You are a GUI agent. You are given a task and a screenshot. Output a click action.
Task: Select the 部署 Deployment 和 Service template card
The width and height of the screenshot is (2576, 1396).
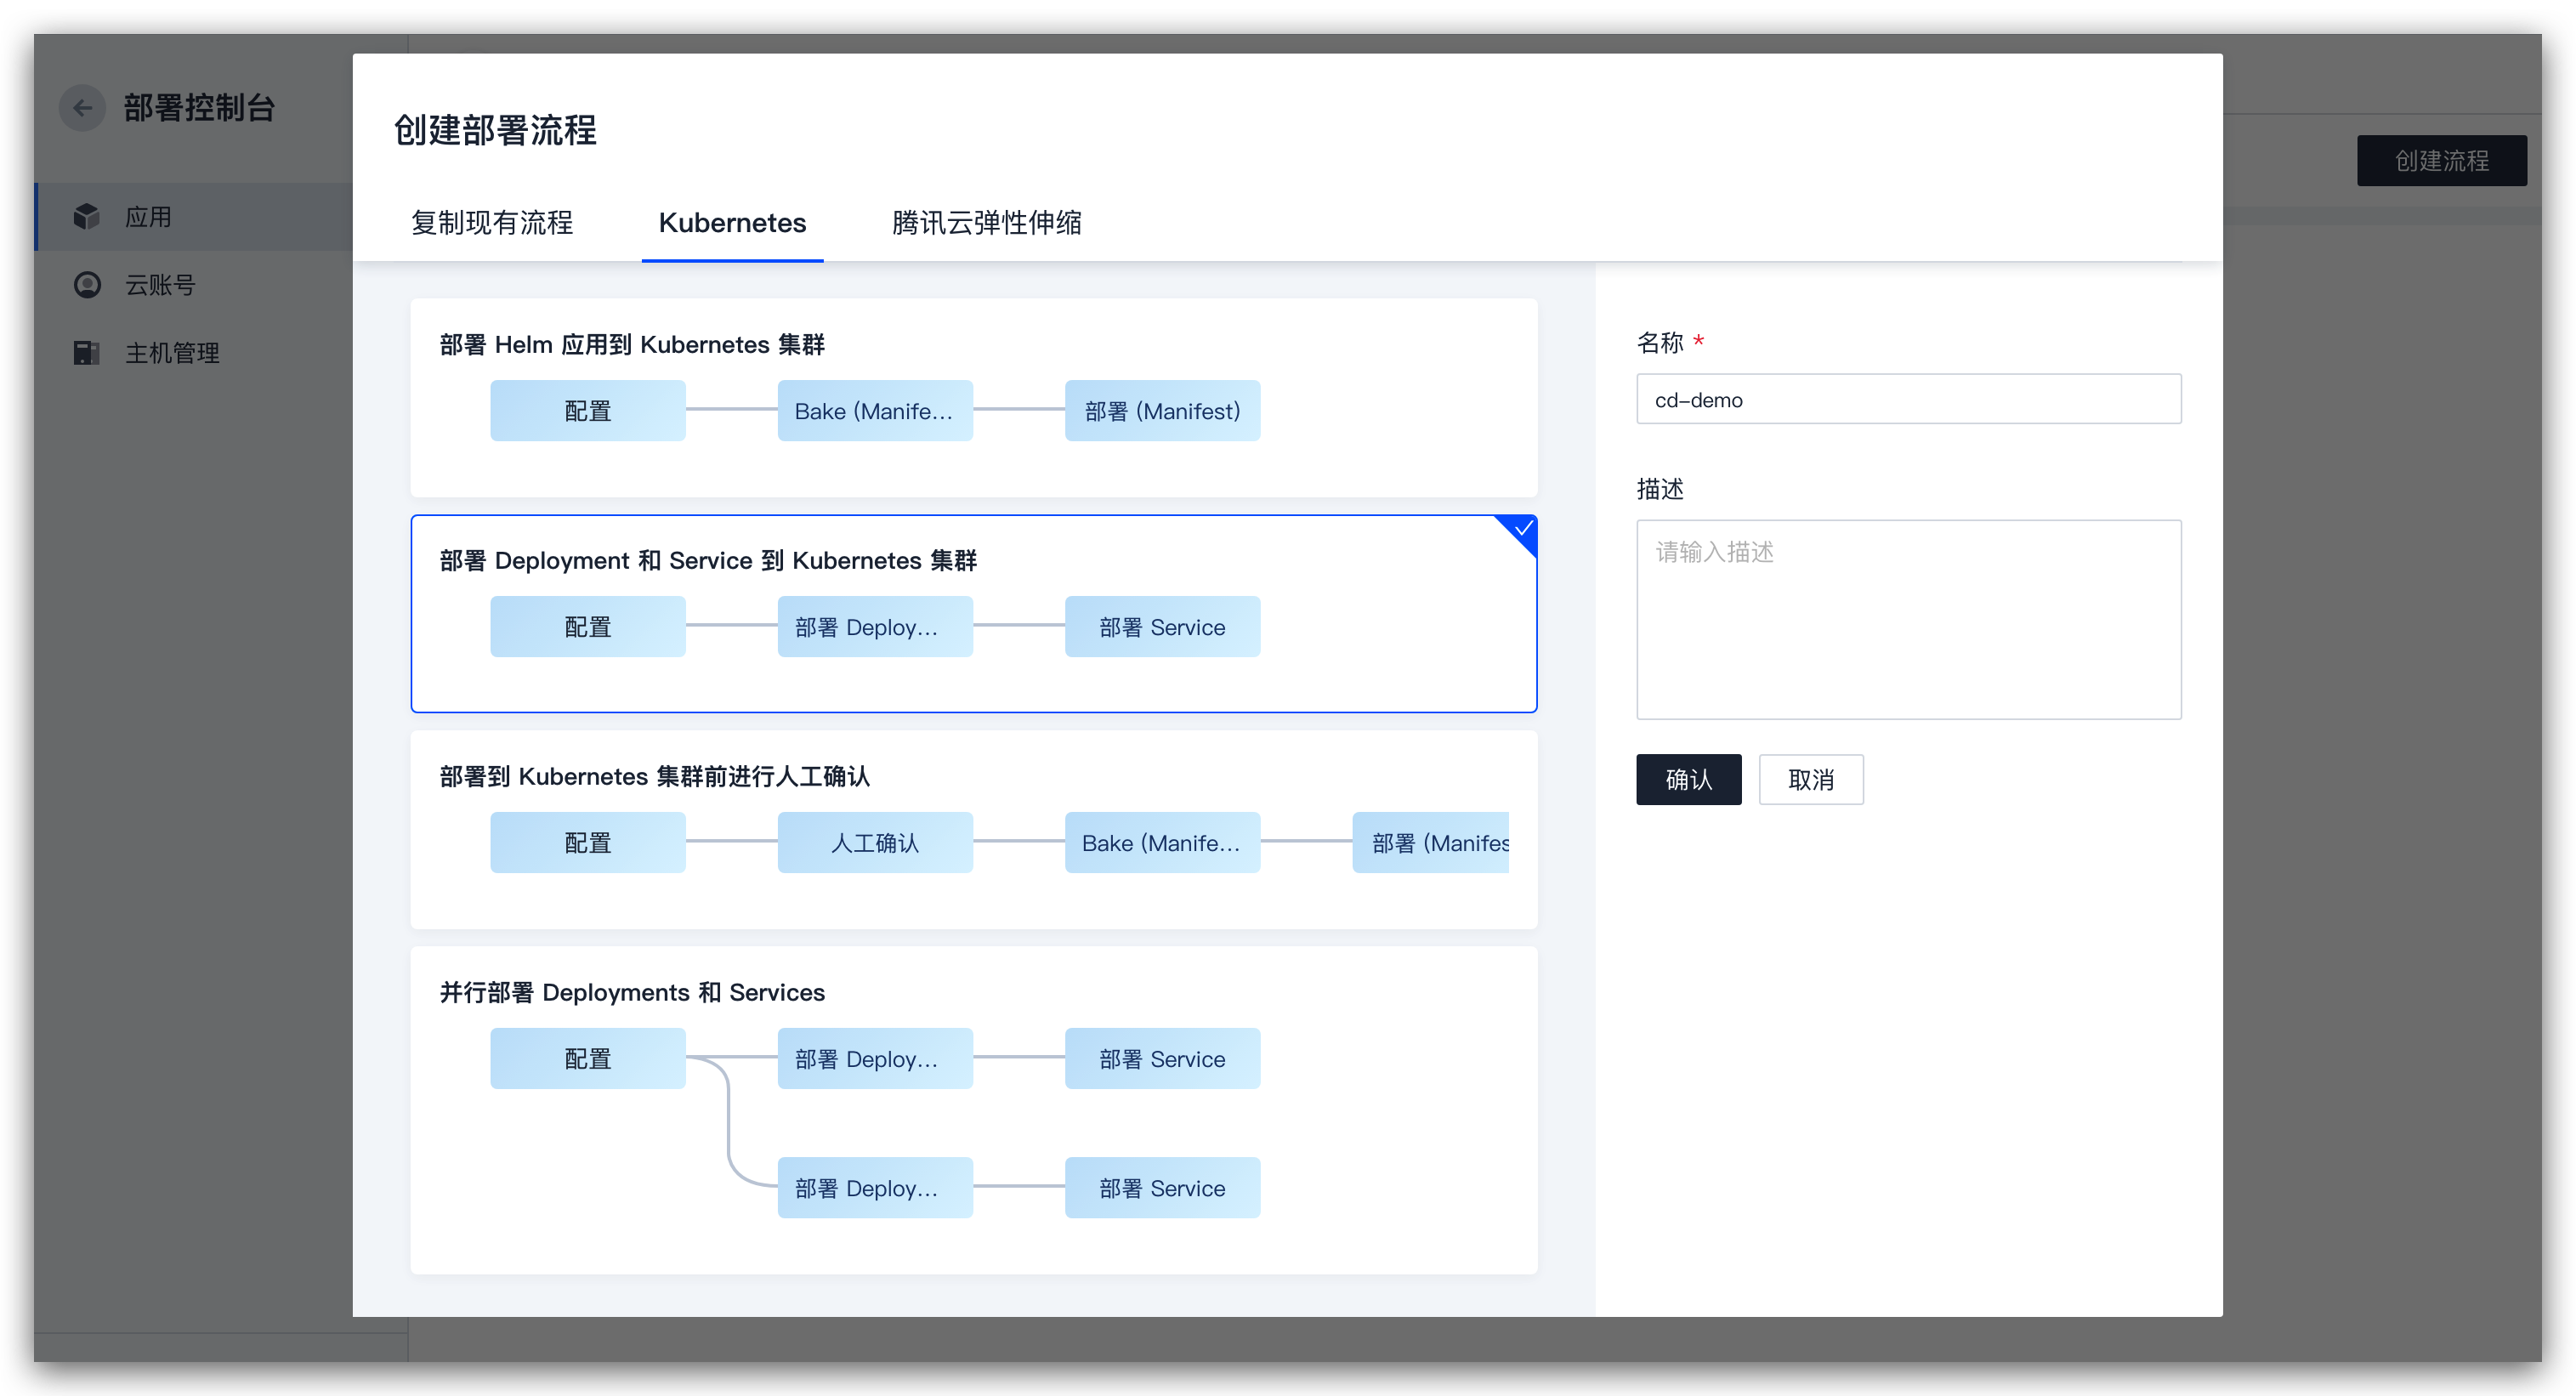pos(973,613)
